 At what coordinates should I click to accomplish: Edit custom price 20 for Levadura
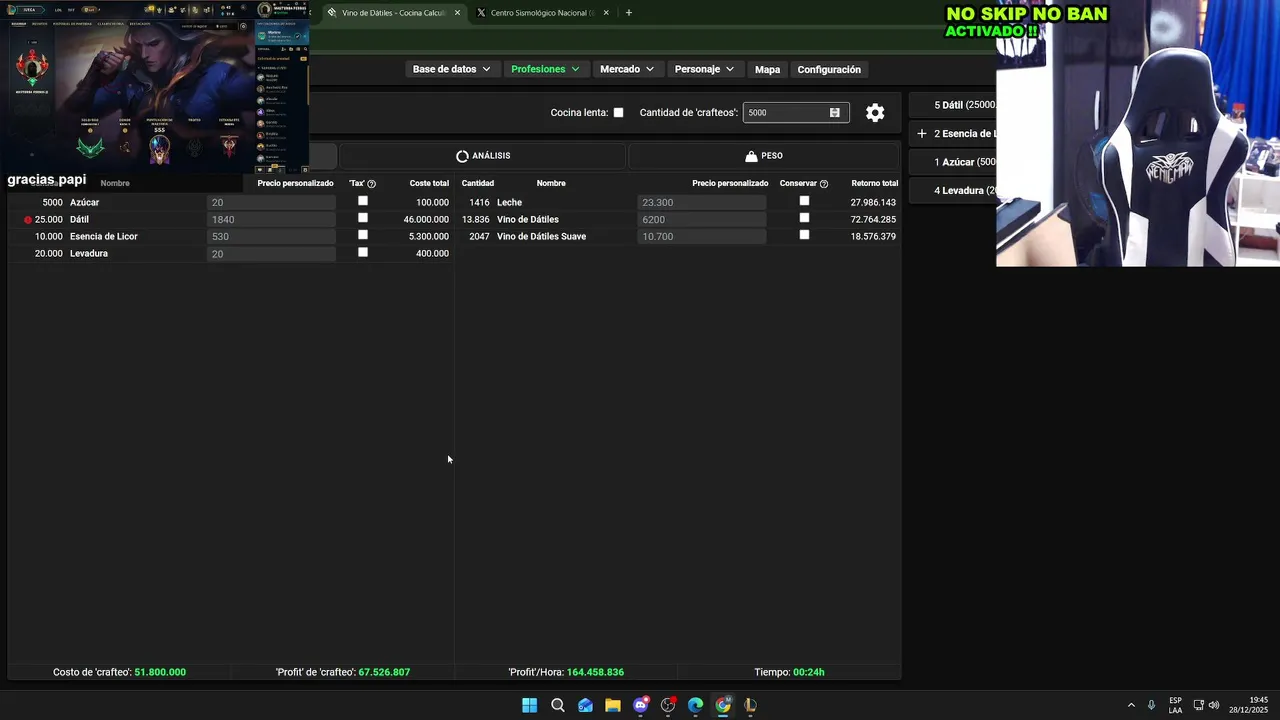[x=271, y=254]
